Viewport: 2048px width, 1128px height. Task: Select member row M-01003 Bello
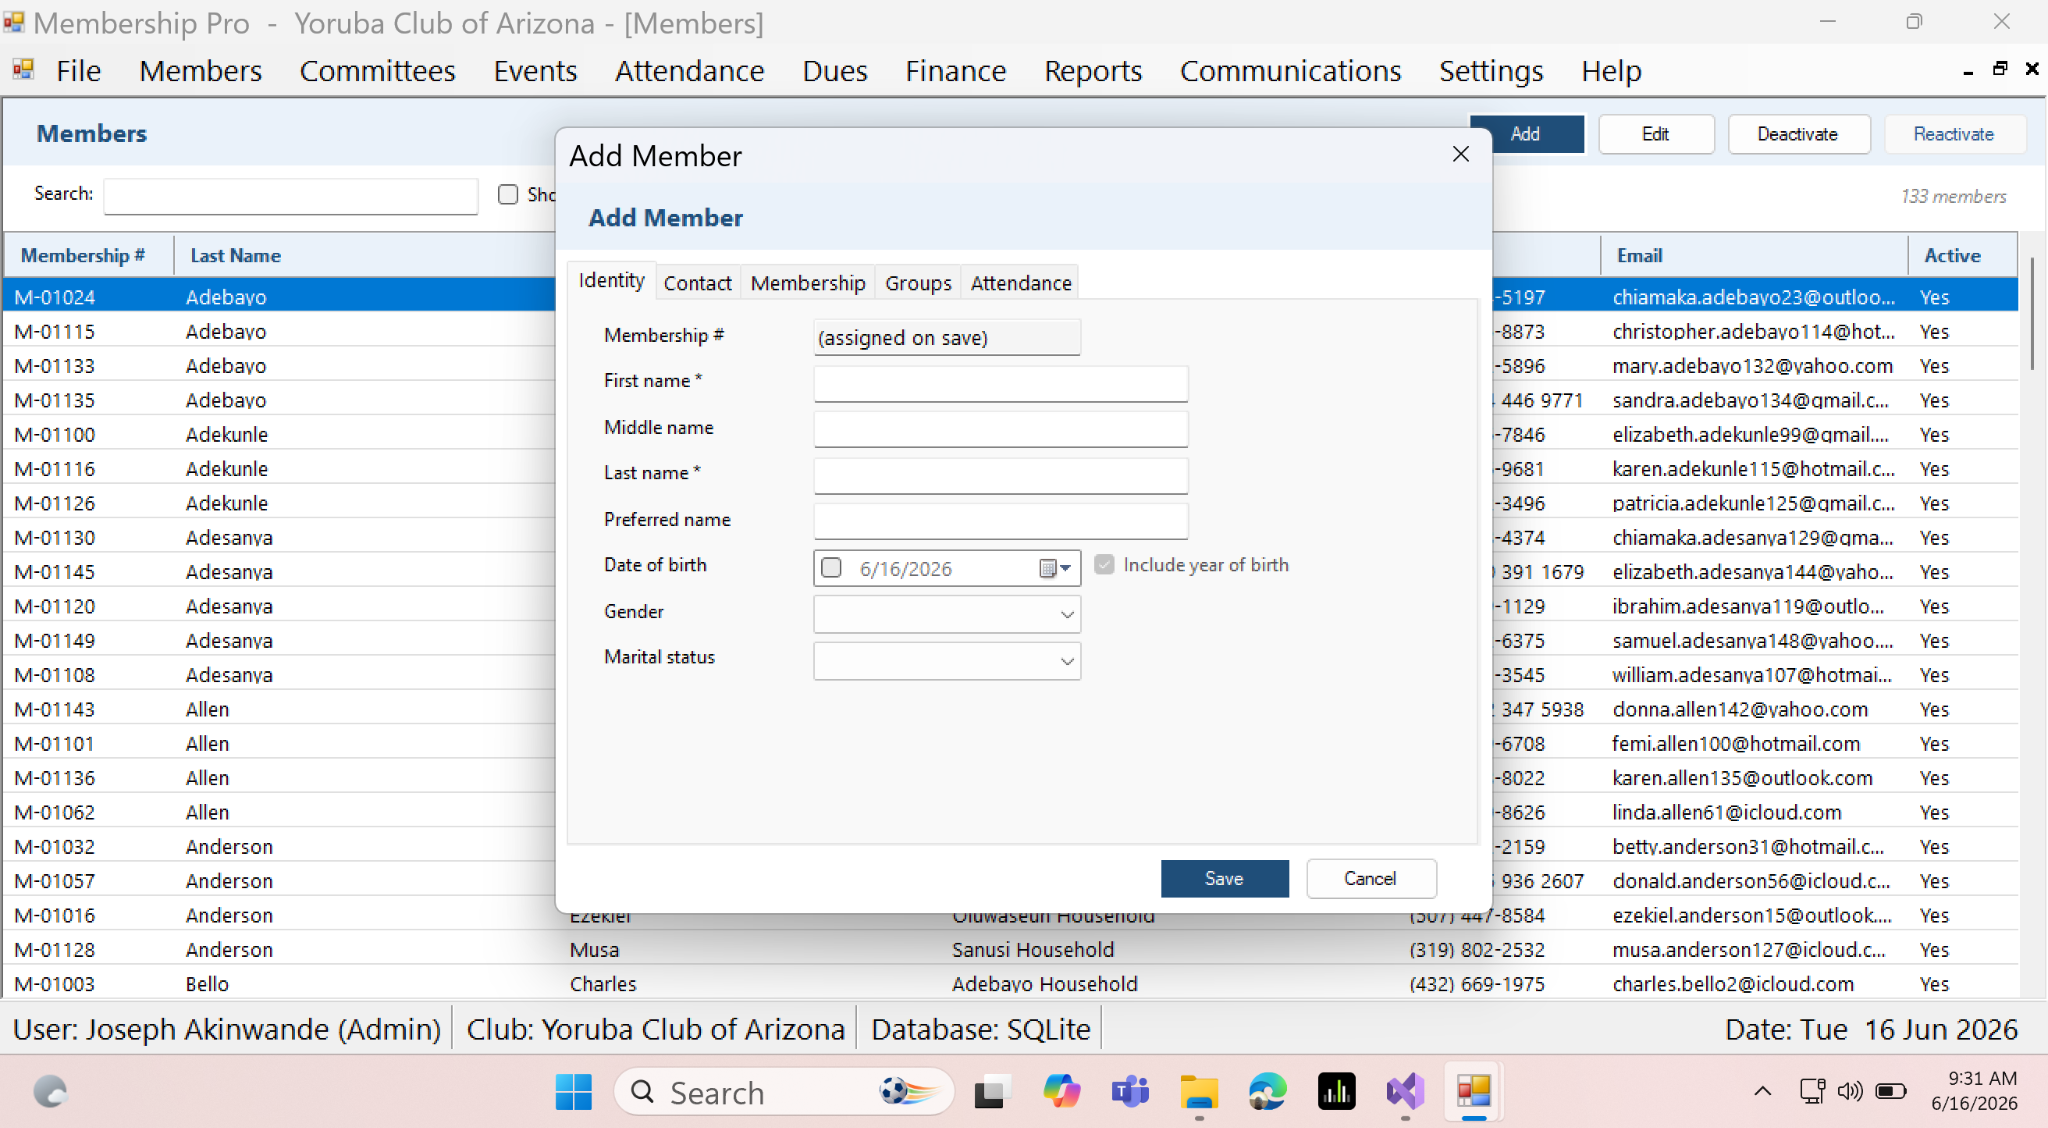pos(1010,984)
